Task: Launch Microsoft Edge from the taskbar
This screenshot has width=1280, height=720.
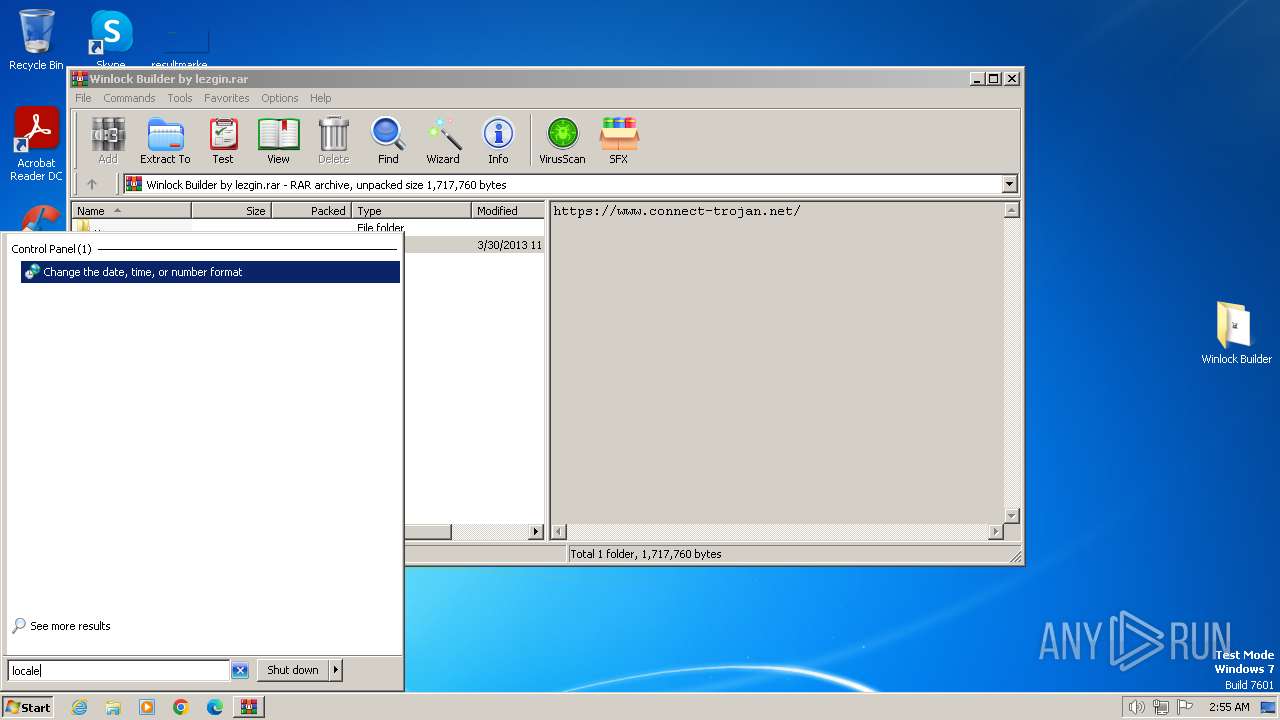Action: pos(215,707)
